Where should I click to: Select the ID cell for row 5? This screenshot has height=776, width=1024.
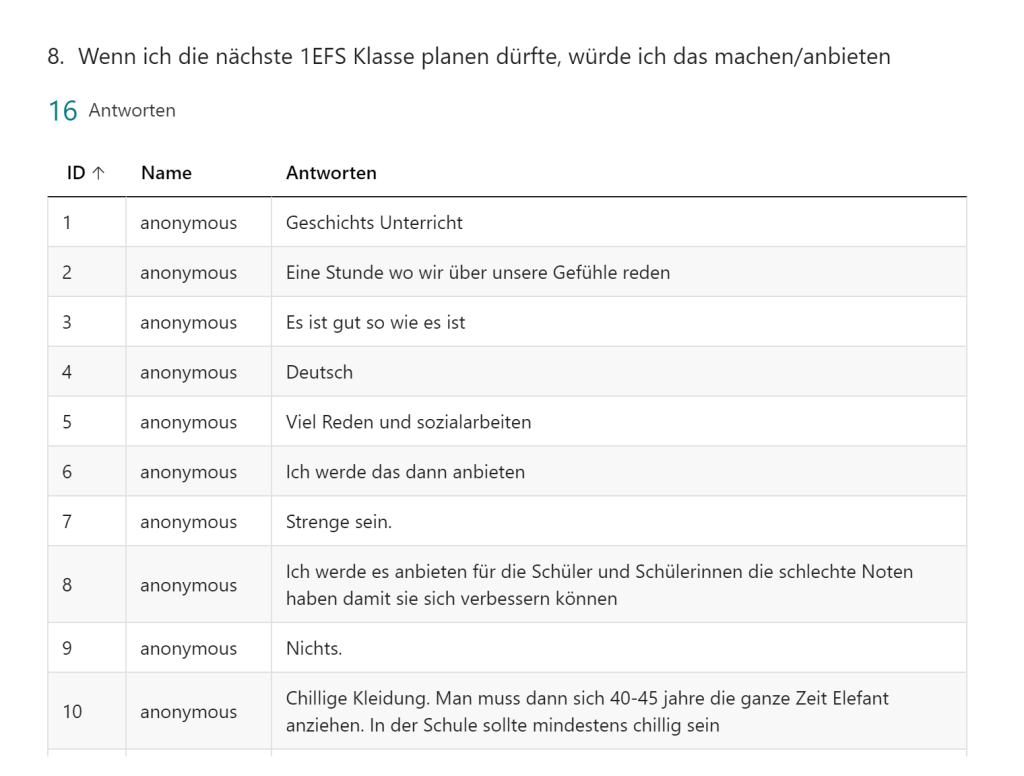(x=67, y=422)
